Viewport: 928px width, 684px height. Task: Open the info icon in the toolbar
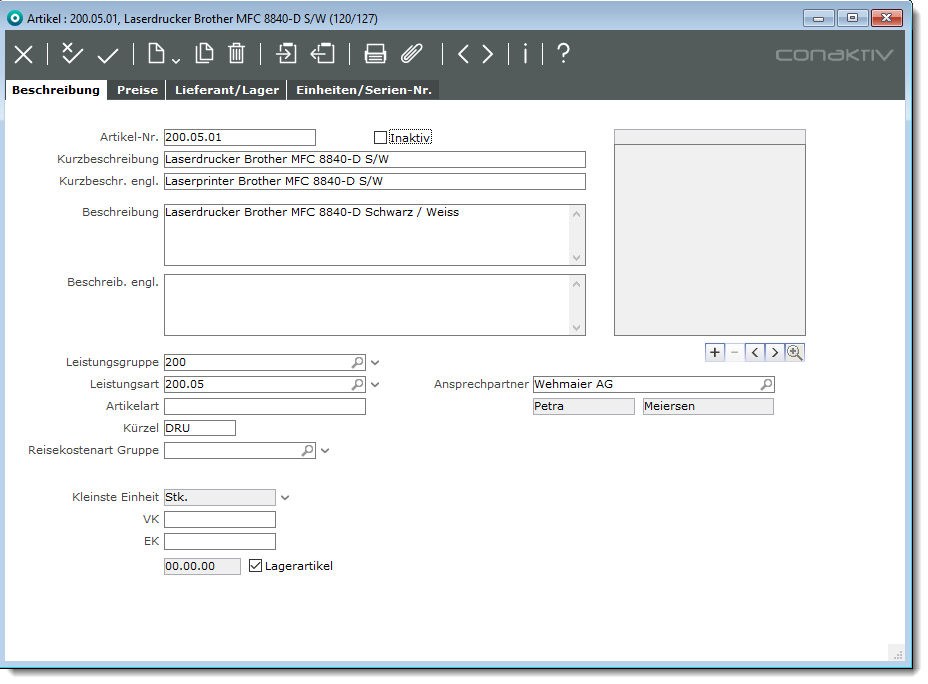tap(525, 54)
